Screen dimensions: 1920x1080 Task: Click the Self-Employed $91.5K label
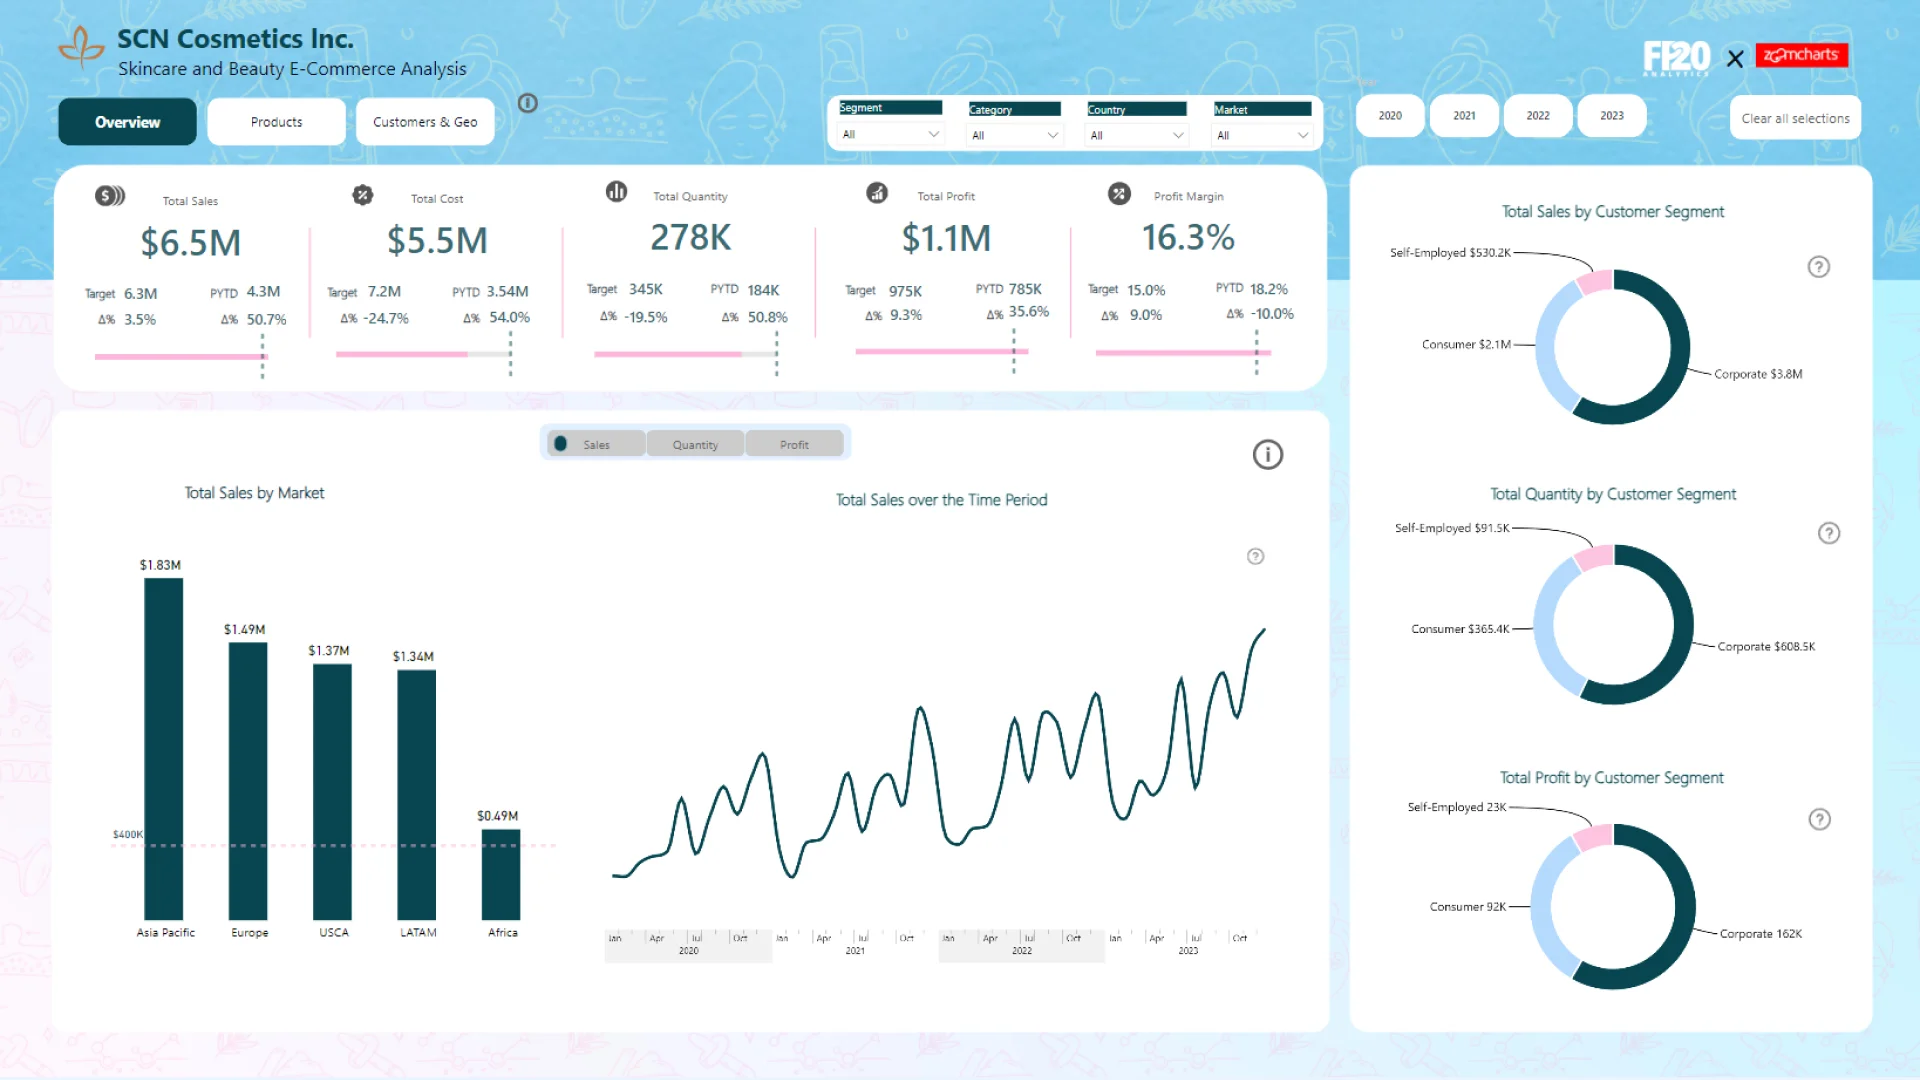pos(1452,528)
